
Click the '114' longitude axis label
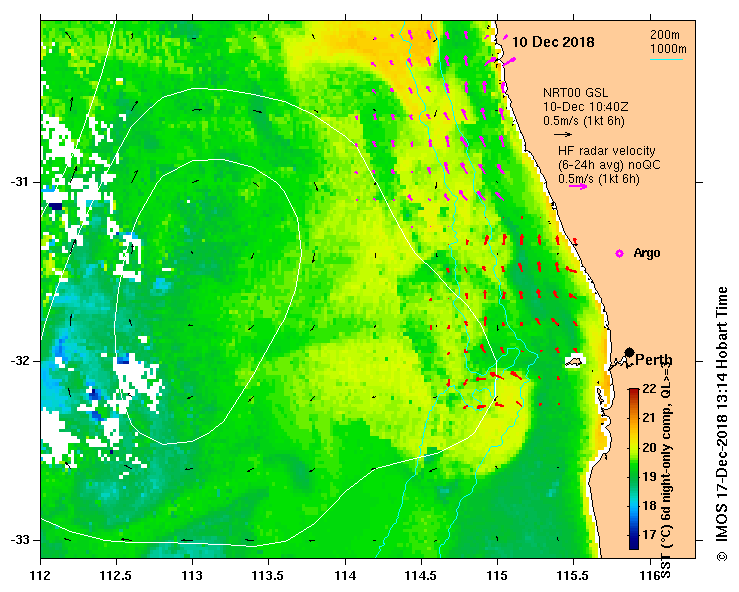(345, 576)
